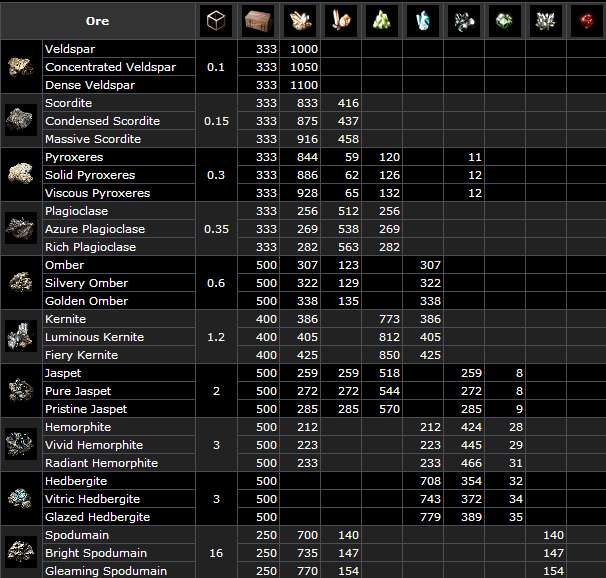
Task: Click the Scordite ore image
Action: pos(20,121)
